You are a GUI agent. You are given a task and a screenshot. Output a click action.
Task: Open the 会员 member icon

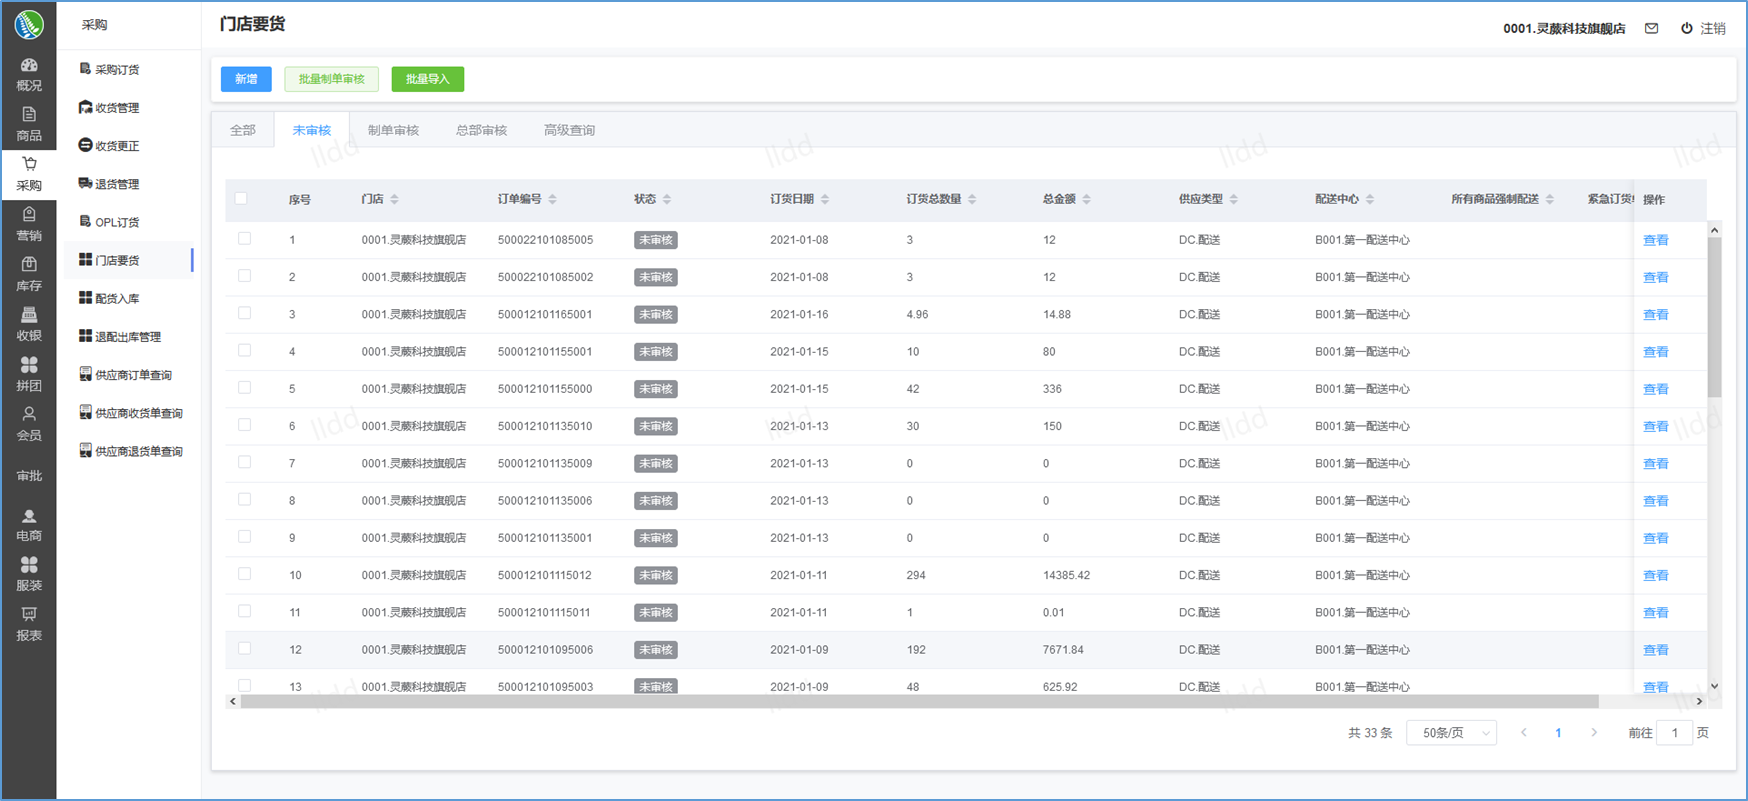tap(29, 415)
